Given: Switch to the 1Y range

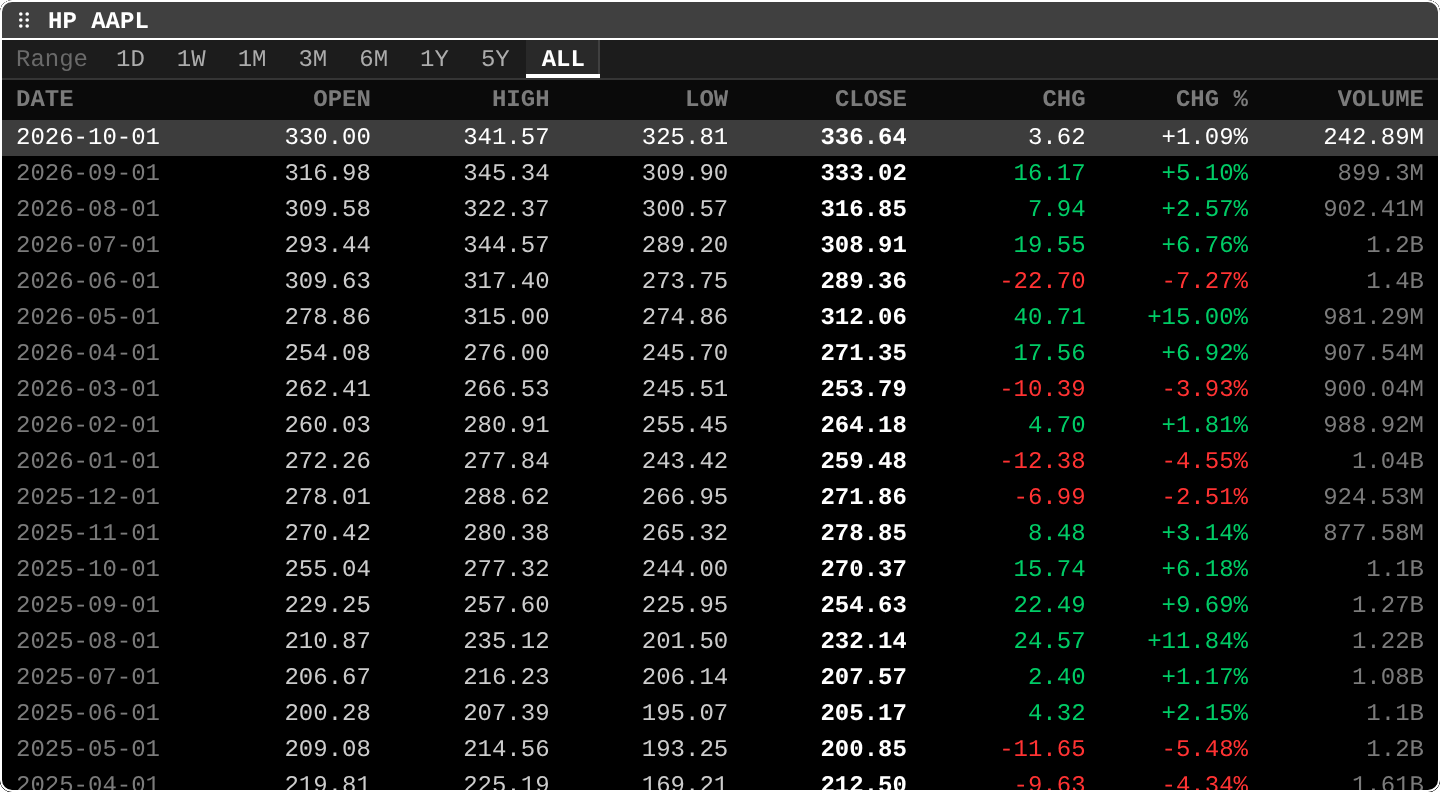Looking at the screenshot, I should (434, 59).
